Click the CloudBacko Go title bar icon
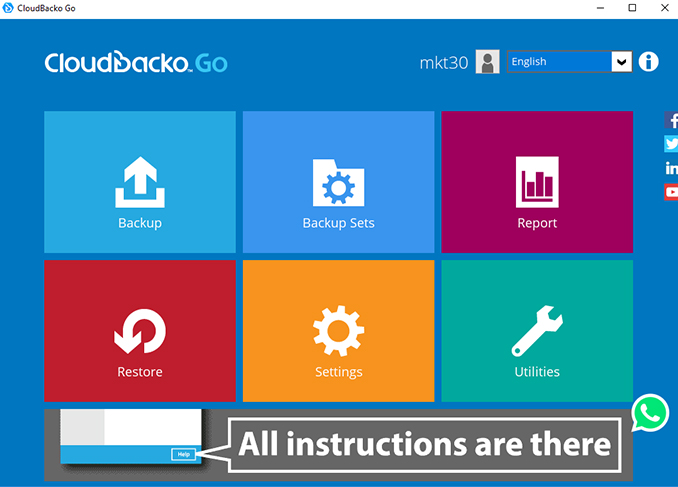The image size is (678, 487). [8, 8]
